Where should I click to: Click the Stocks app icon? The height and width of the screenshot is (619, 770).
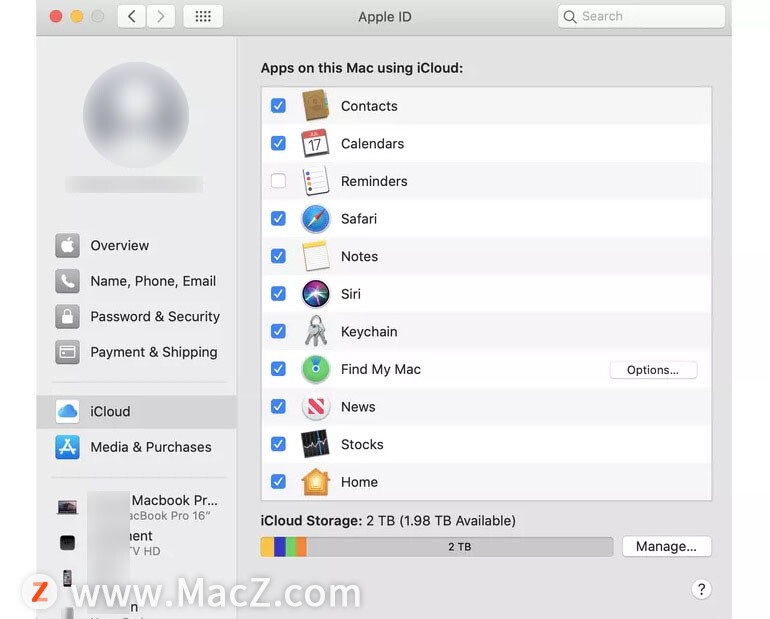(315, 444)
